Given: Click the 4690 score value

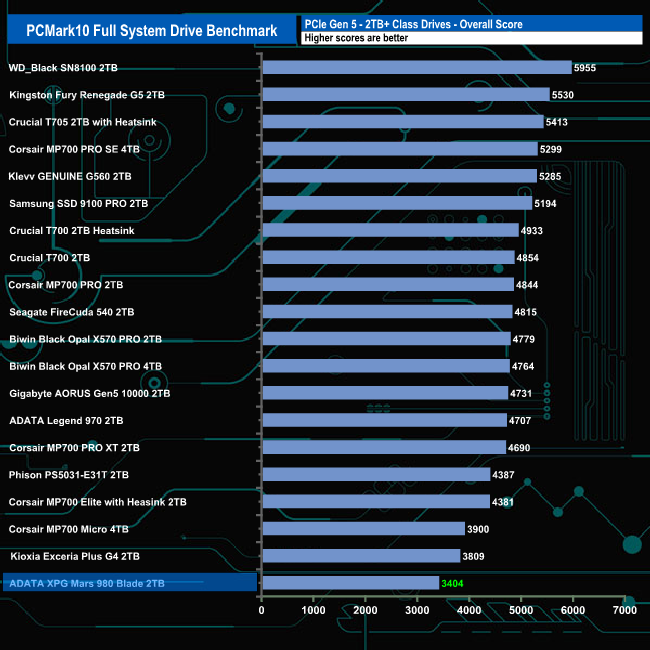Looking at the screenshot, I should click(x=519, y=448).
